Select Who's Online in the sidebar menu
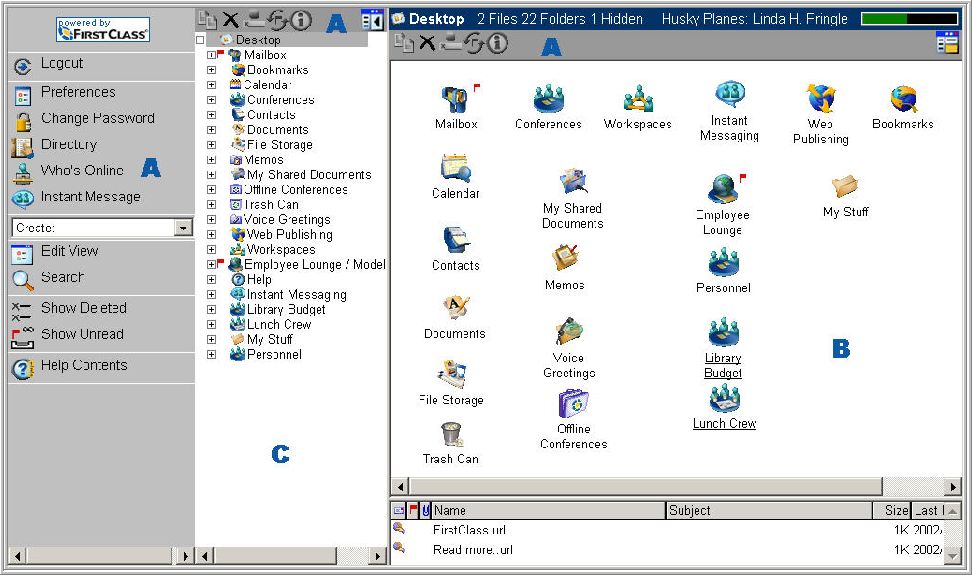 (x=82, y=170)
